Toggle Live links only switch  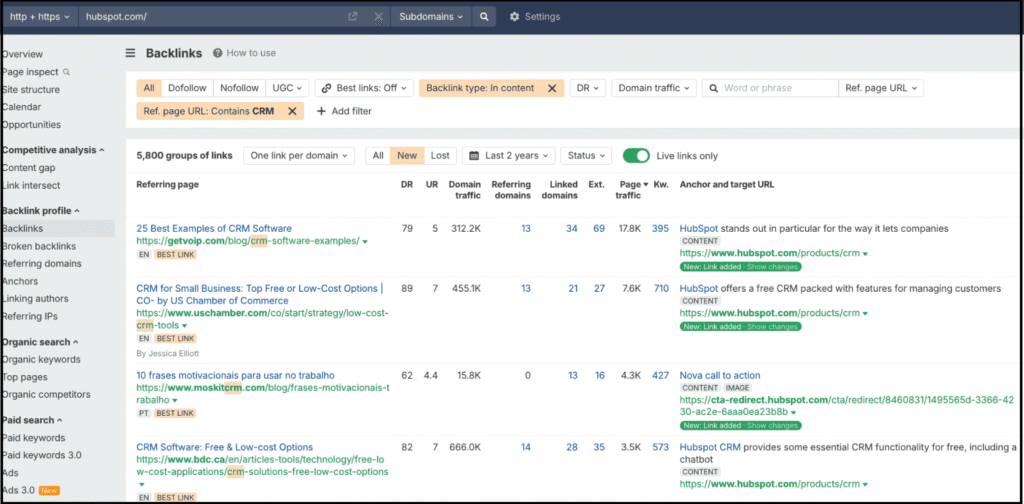click(x=636, y=155)
